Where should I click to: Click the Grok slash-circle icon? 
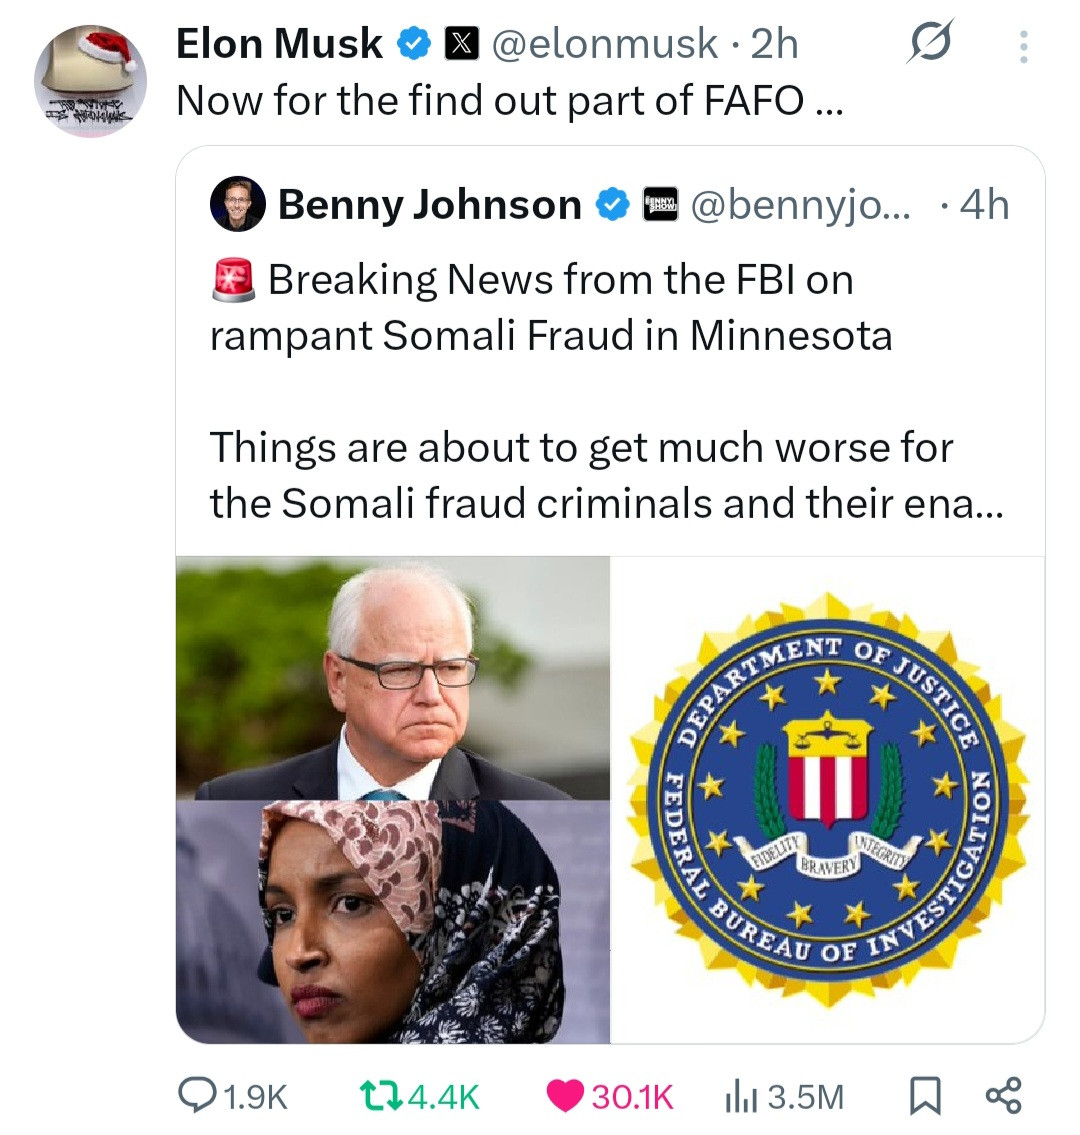coord(930,42)
